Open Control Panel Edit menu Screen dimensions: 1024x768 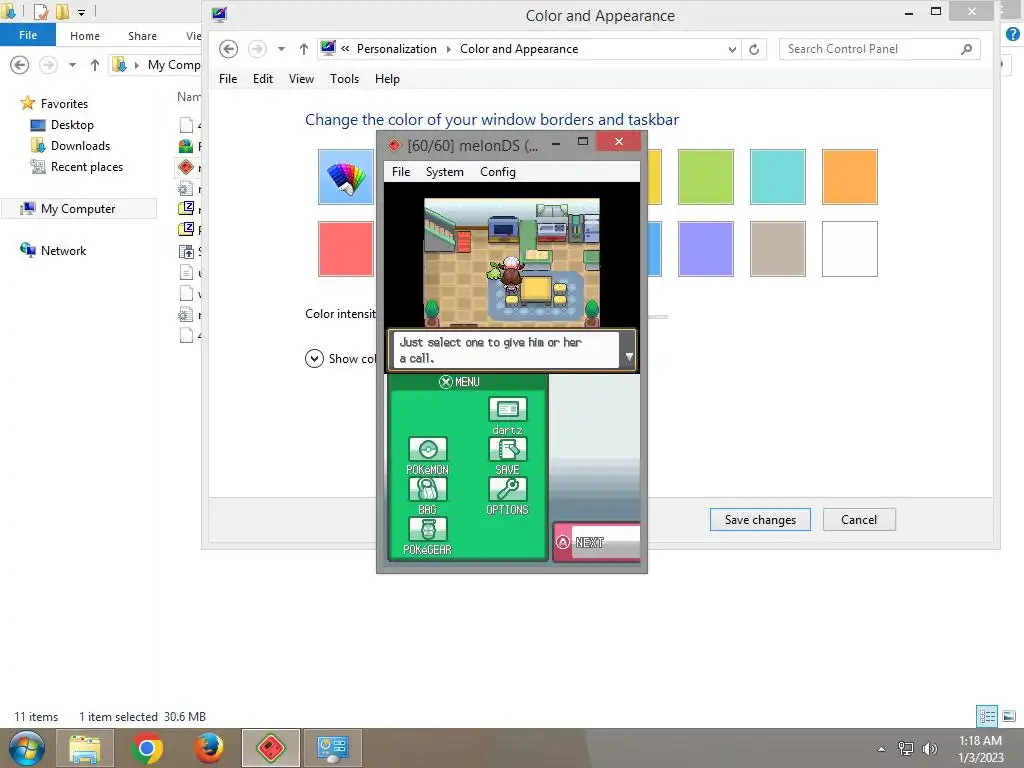coord(263,79)
